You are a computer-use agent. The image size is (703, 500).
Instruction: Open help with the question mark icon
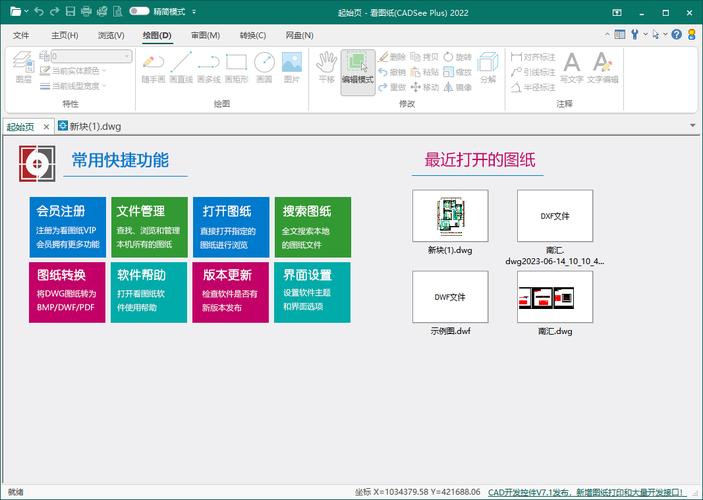click(677, 34)
